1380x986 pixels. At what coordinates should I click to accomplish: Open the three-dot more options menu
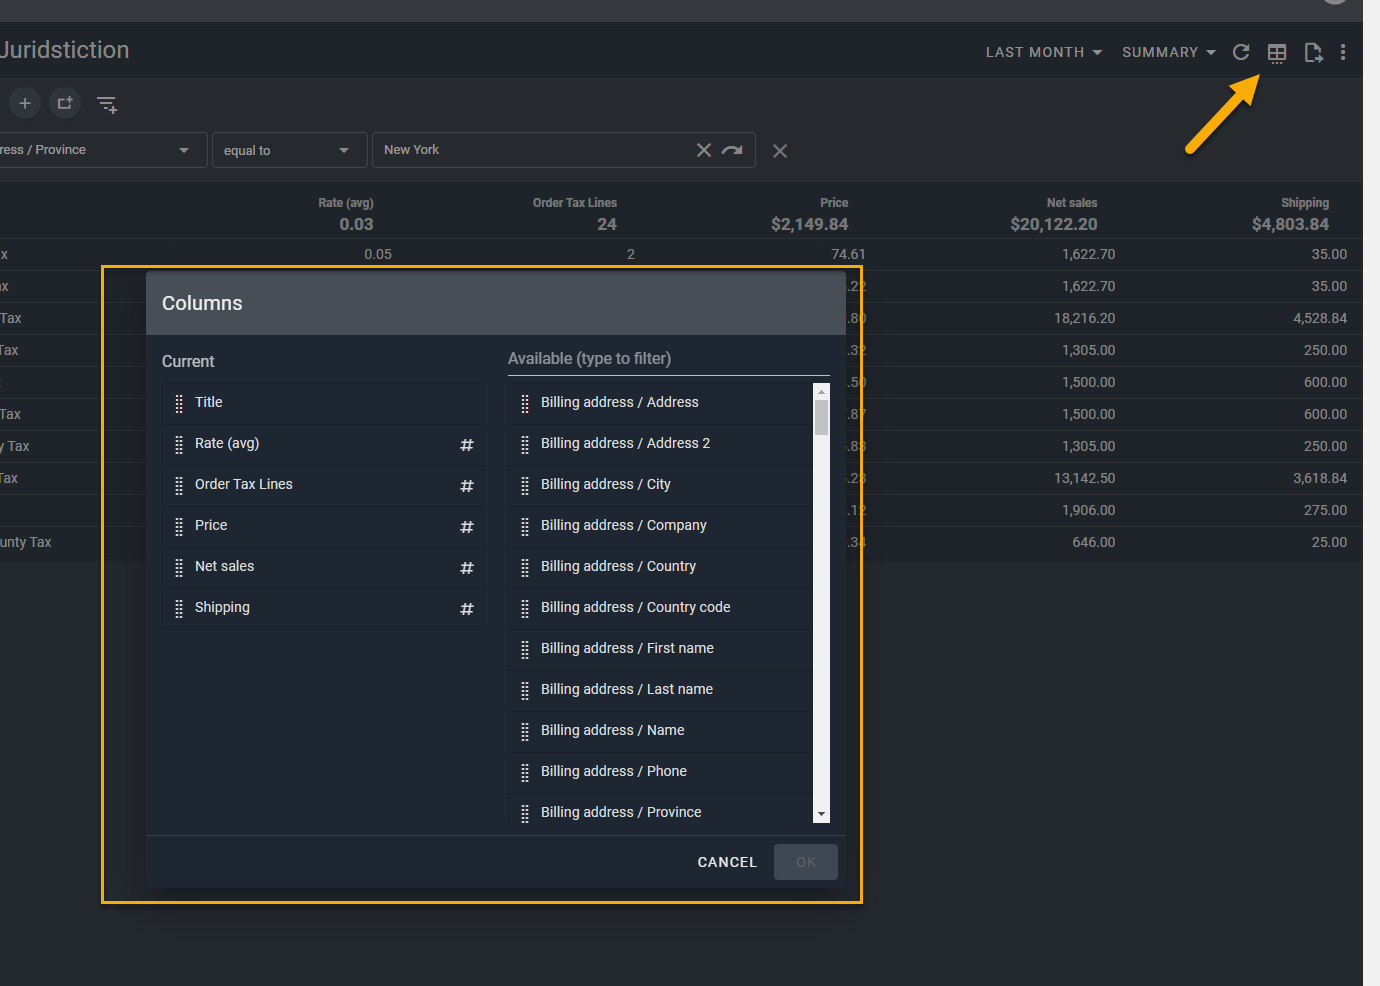coord(1343,52)
